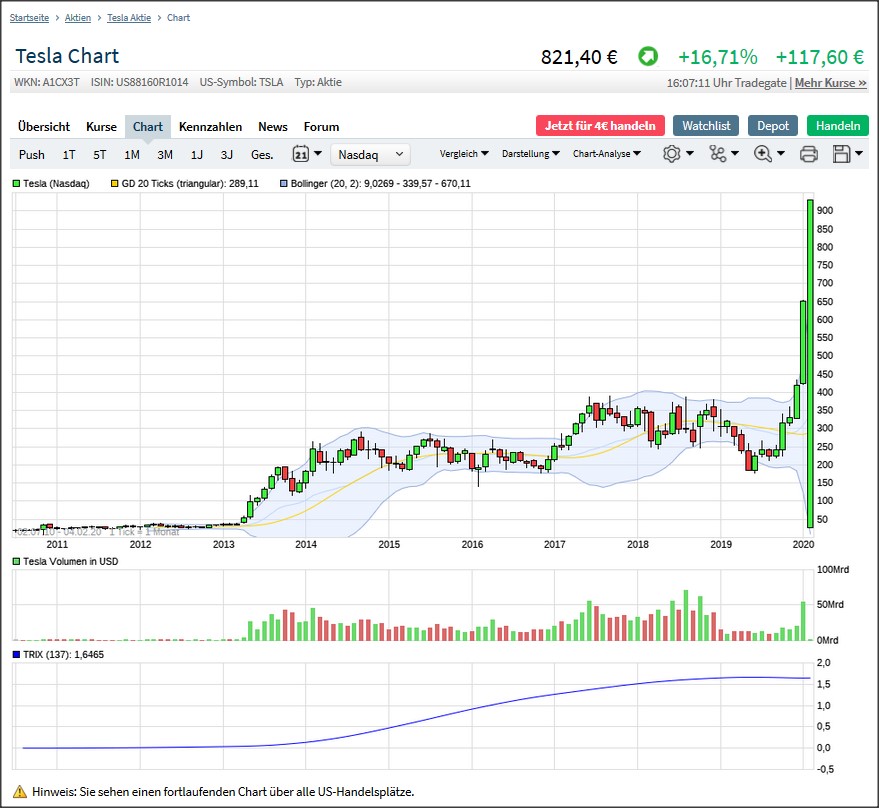Expand the Chart-Analyse dropdown
The width and height of the screenshot is (879, 808).
click(x=606, y=154)
